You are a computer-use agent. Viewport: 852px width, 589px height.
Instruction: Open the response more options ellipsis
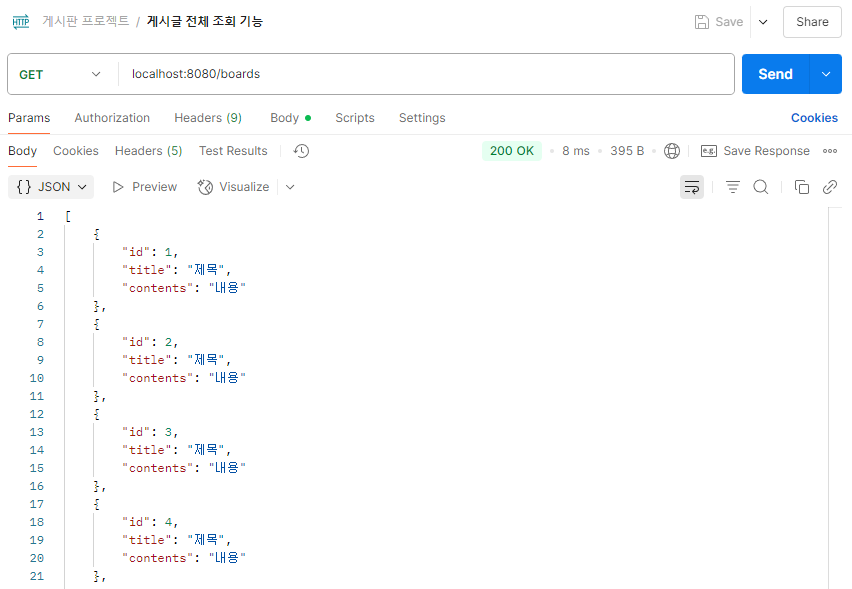pyautogui.click(x=830, y=151)
